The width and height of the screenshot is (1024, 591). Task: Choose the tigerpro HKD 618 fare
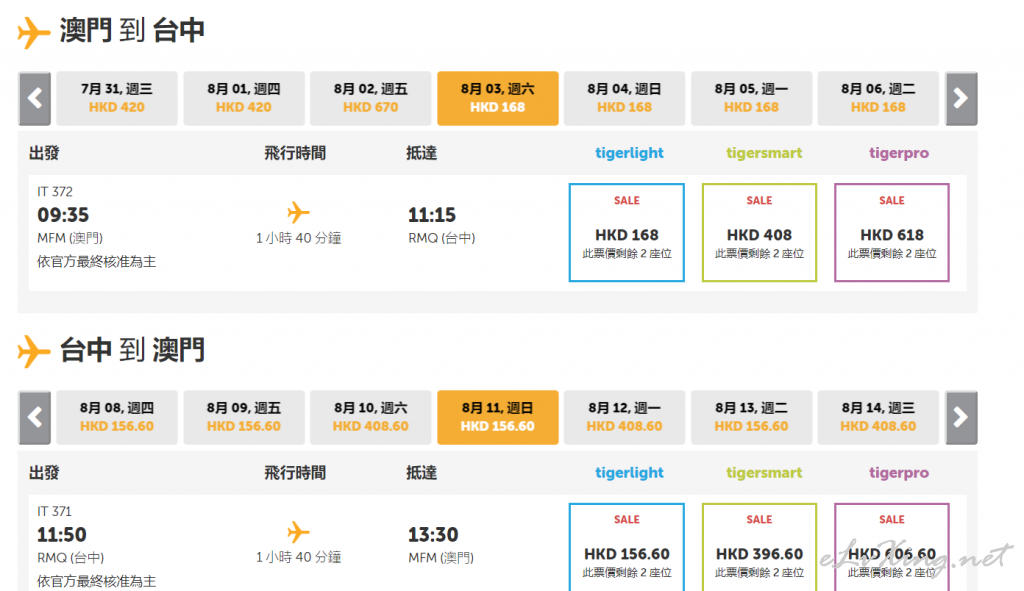(x=892, y=232)
